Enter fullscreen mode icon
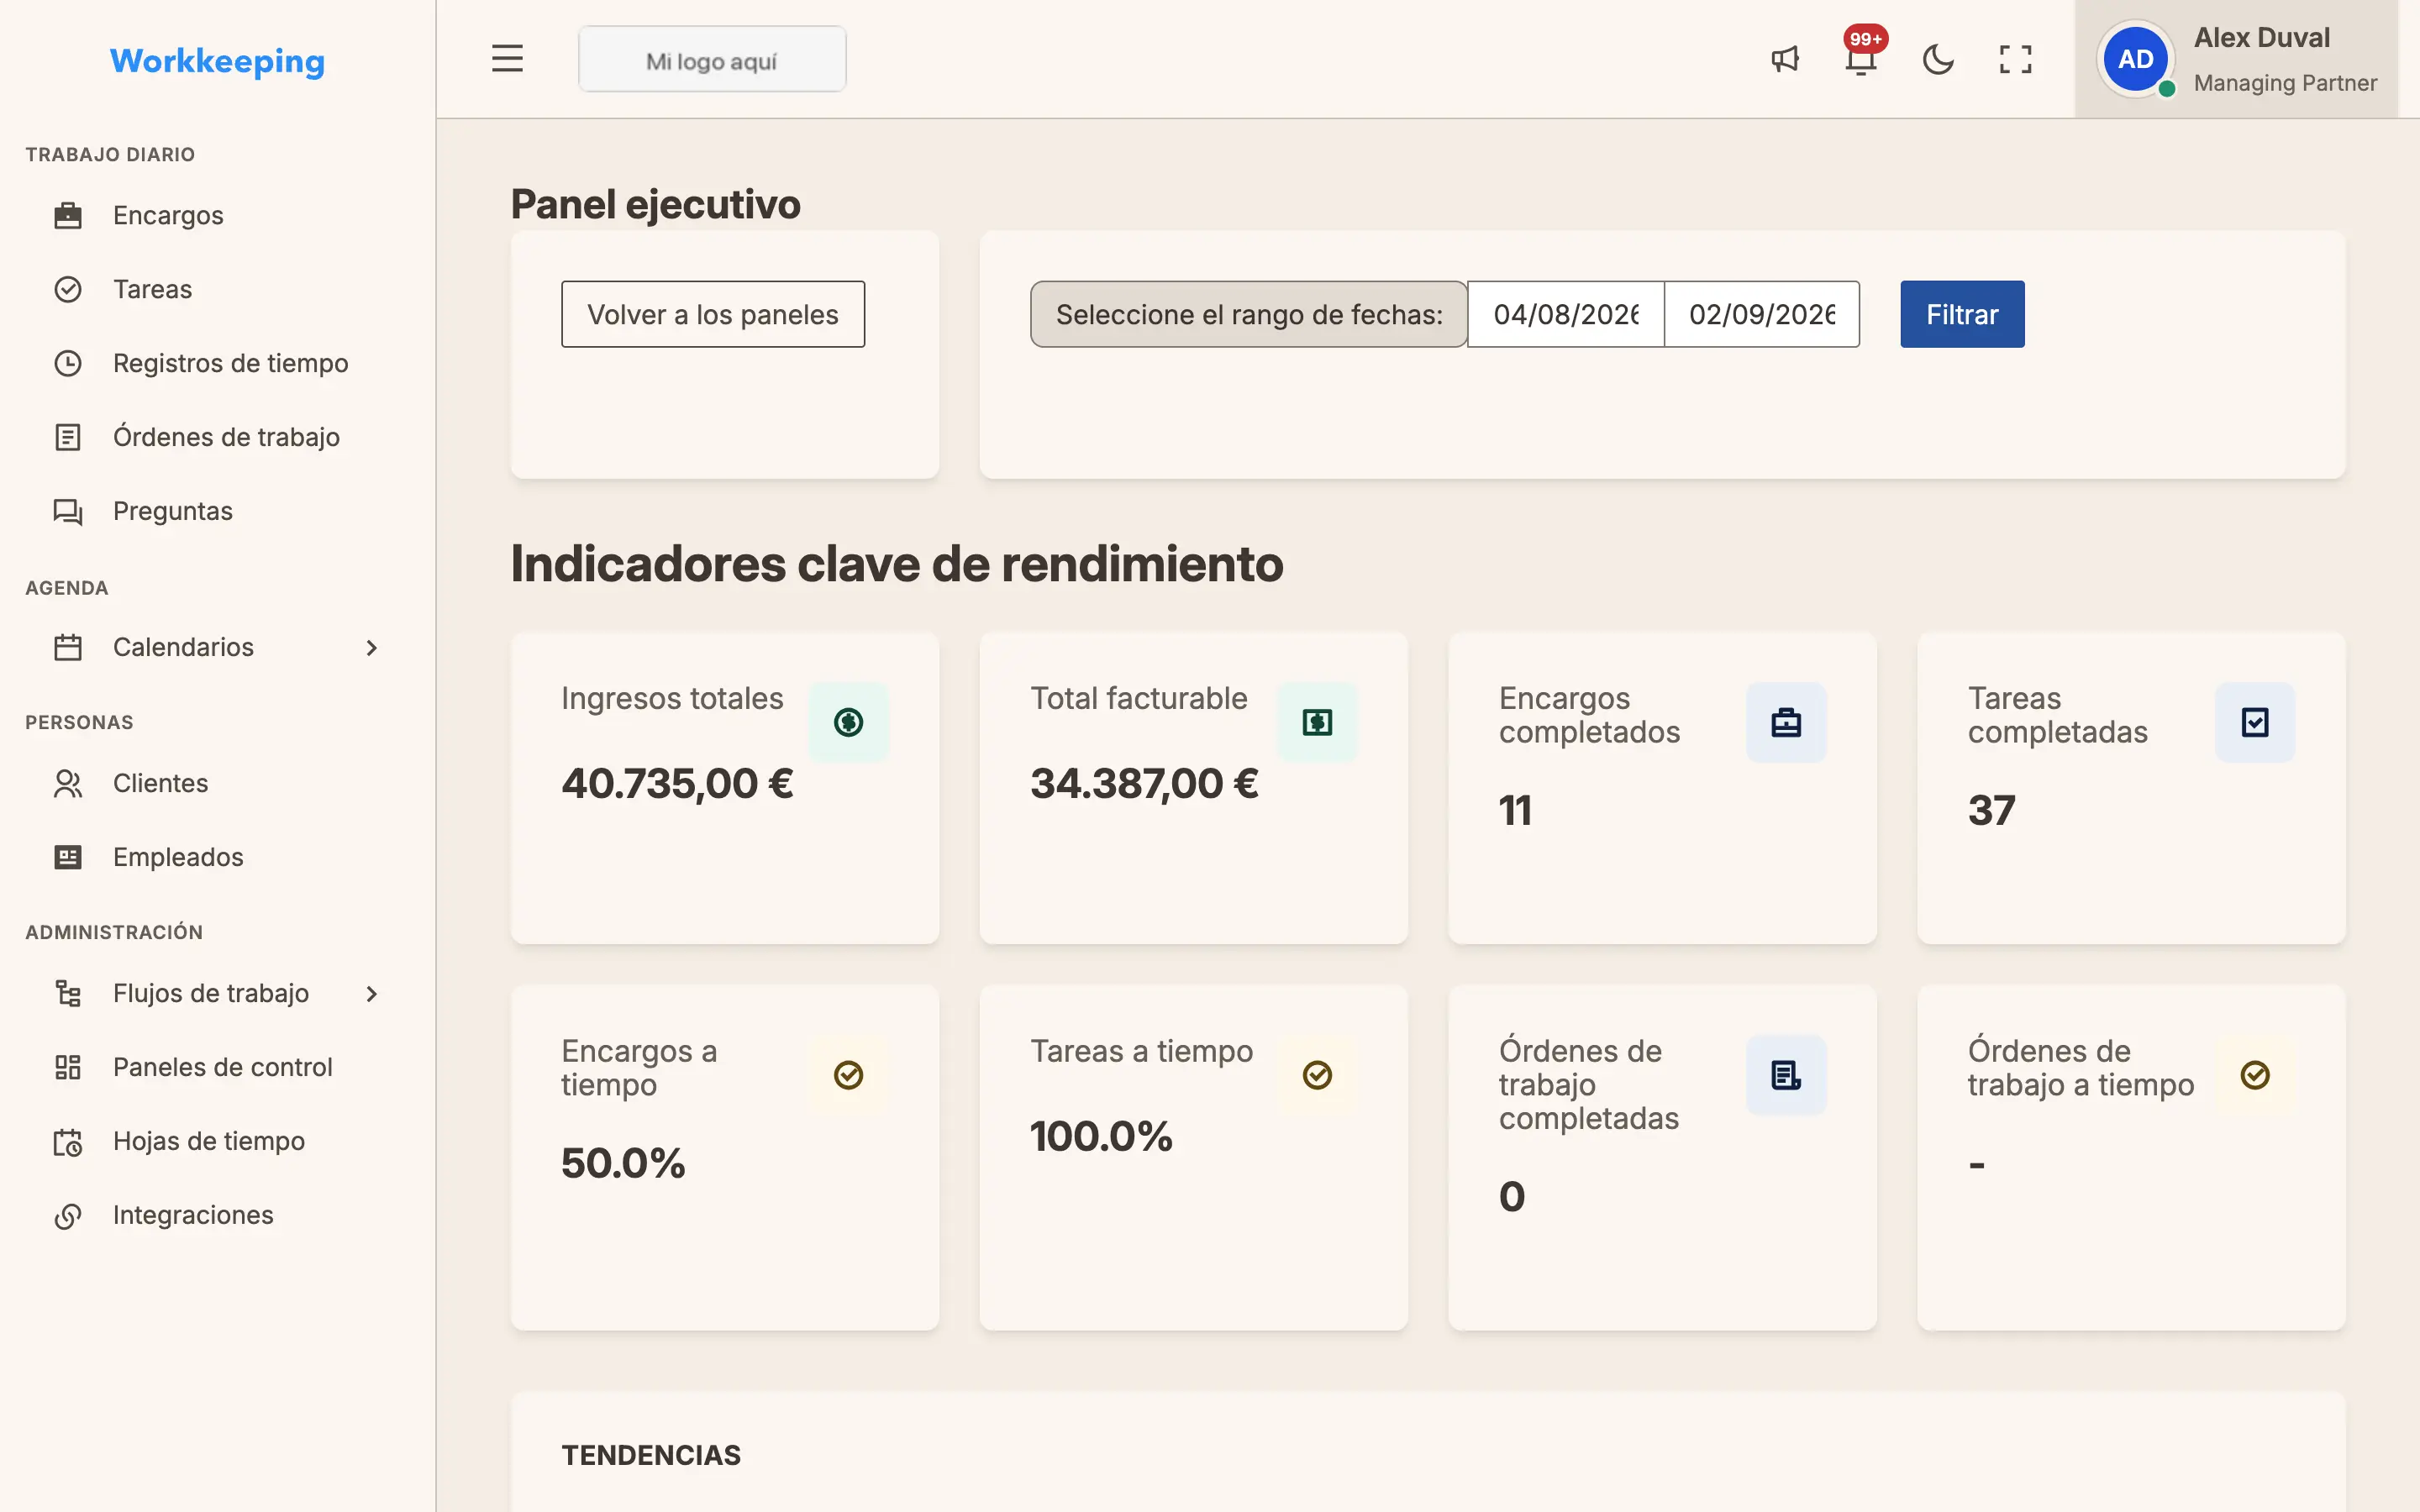The height and width of the screenshot is (1512, 2420). (x=2015, y=59)
